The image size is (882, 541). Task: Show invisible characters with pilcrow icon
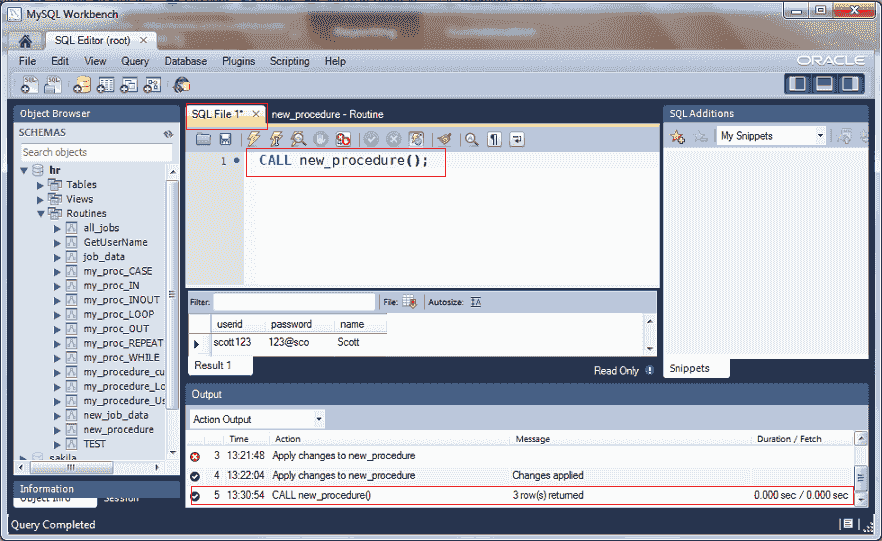(494, 139)
